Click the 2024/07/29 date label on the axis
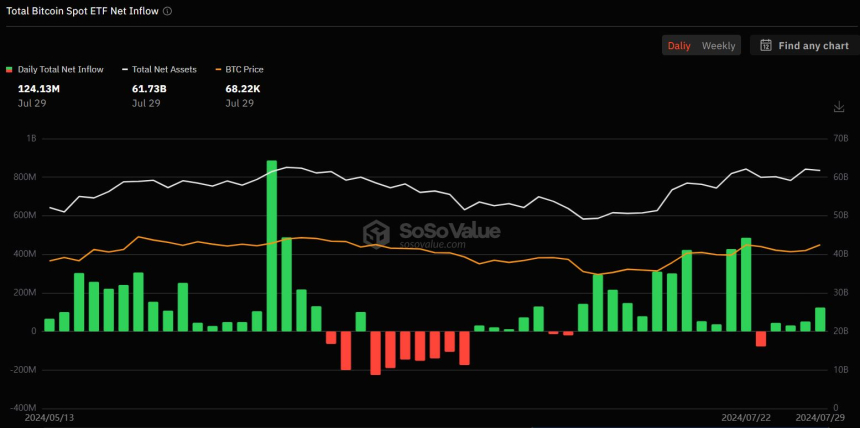This screenshot has width=860, height=428. (x=819, y=416)
